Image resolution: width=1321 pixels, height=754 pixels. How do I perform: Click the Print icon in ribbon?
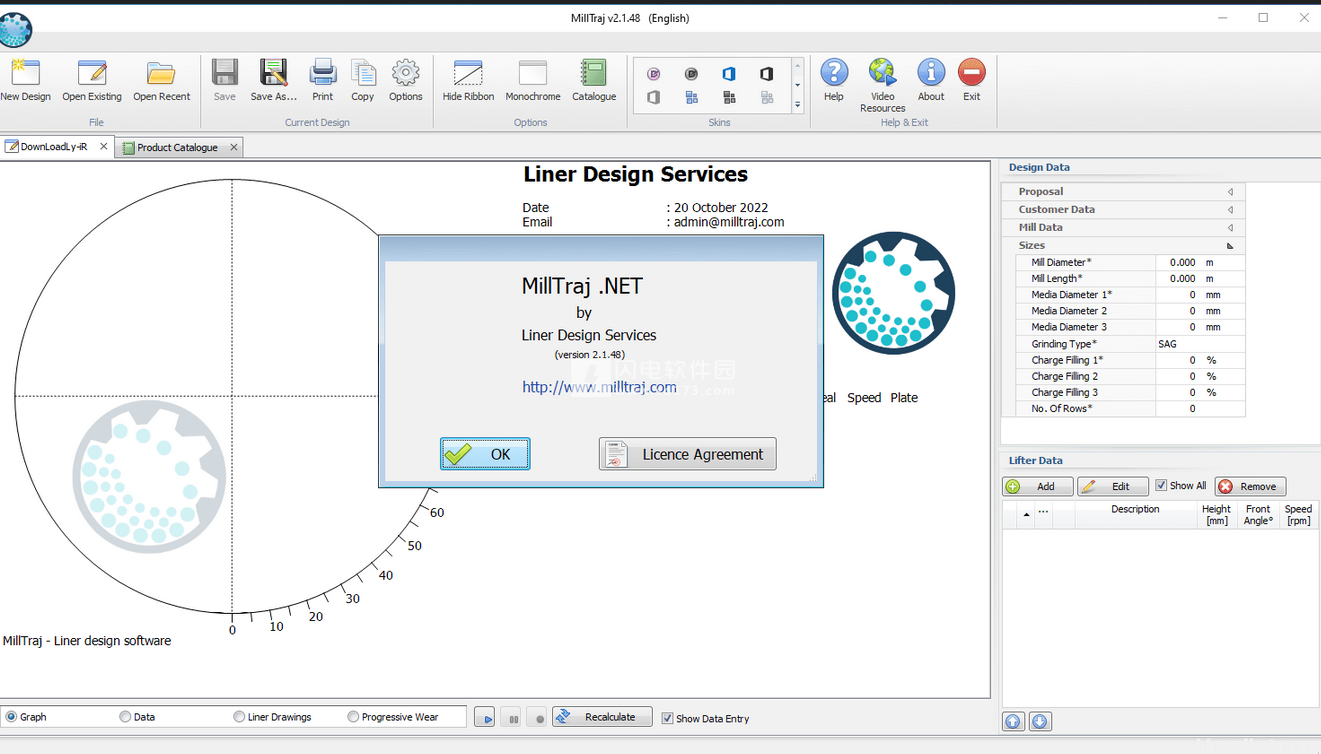pos(322,74)
